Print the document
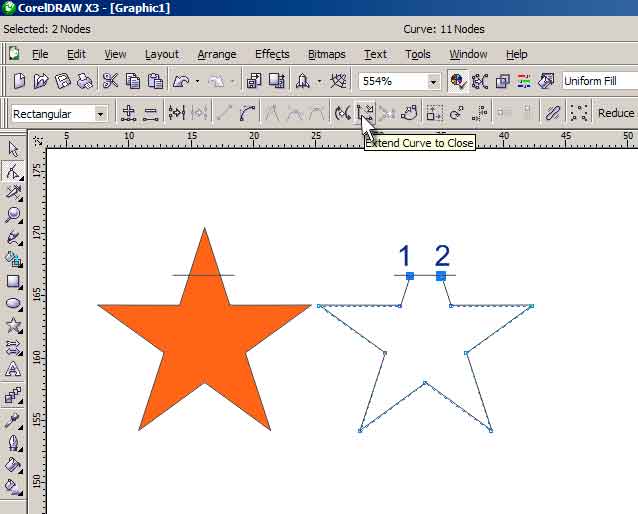This screenshot has height=514, width=638. click(85, 81)
